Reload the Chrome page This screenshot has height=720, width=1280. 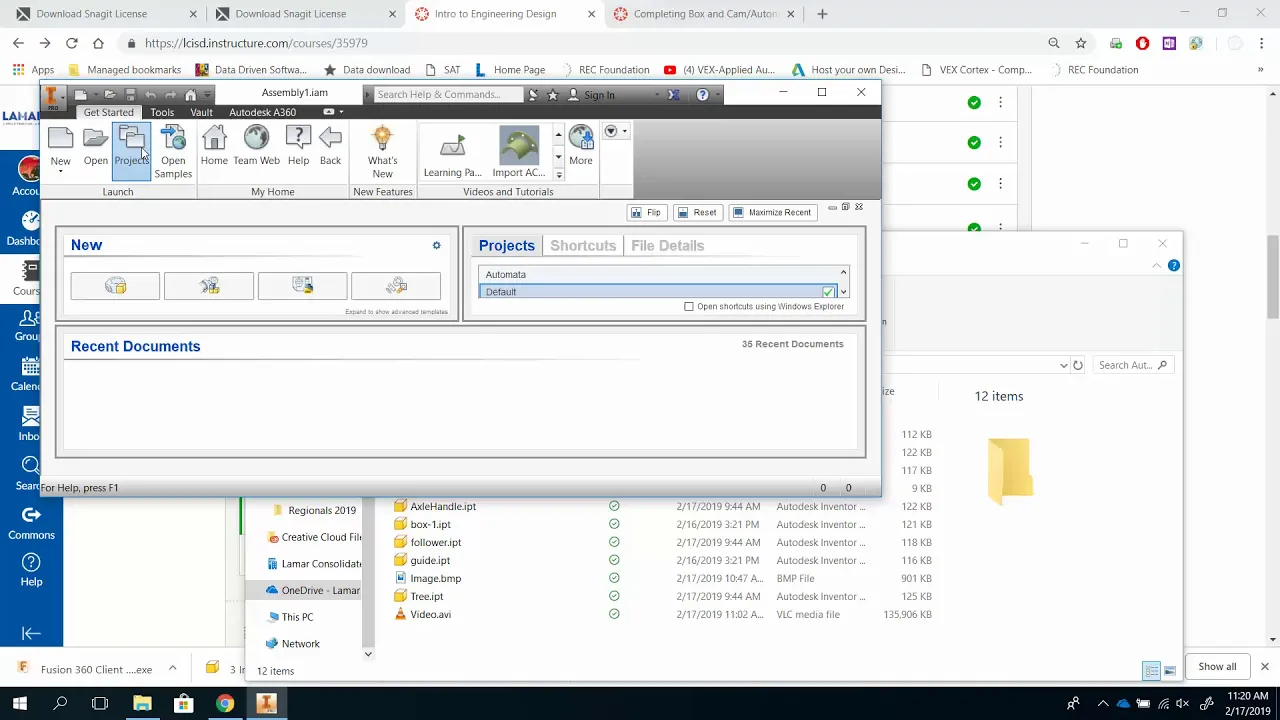tap(72, 43)
